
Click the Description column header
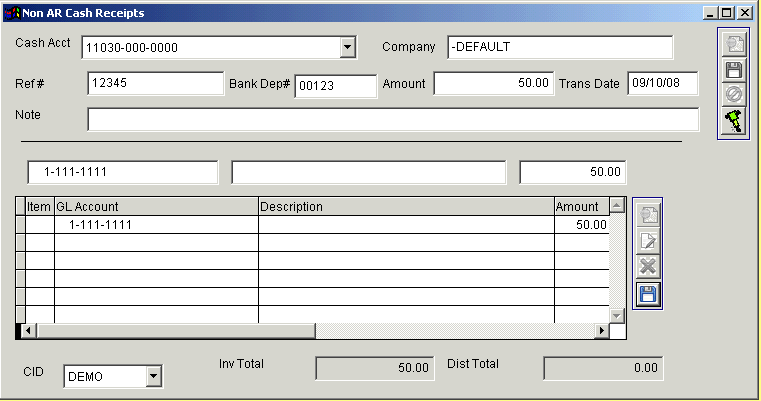pos(405,207)
